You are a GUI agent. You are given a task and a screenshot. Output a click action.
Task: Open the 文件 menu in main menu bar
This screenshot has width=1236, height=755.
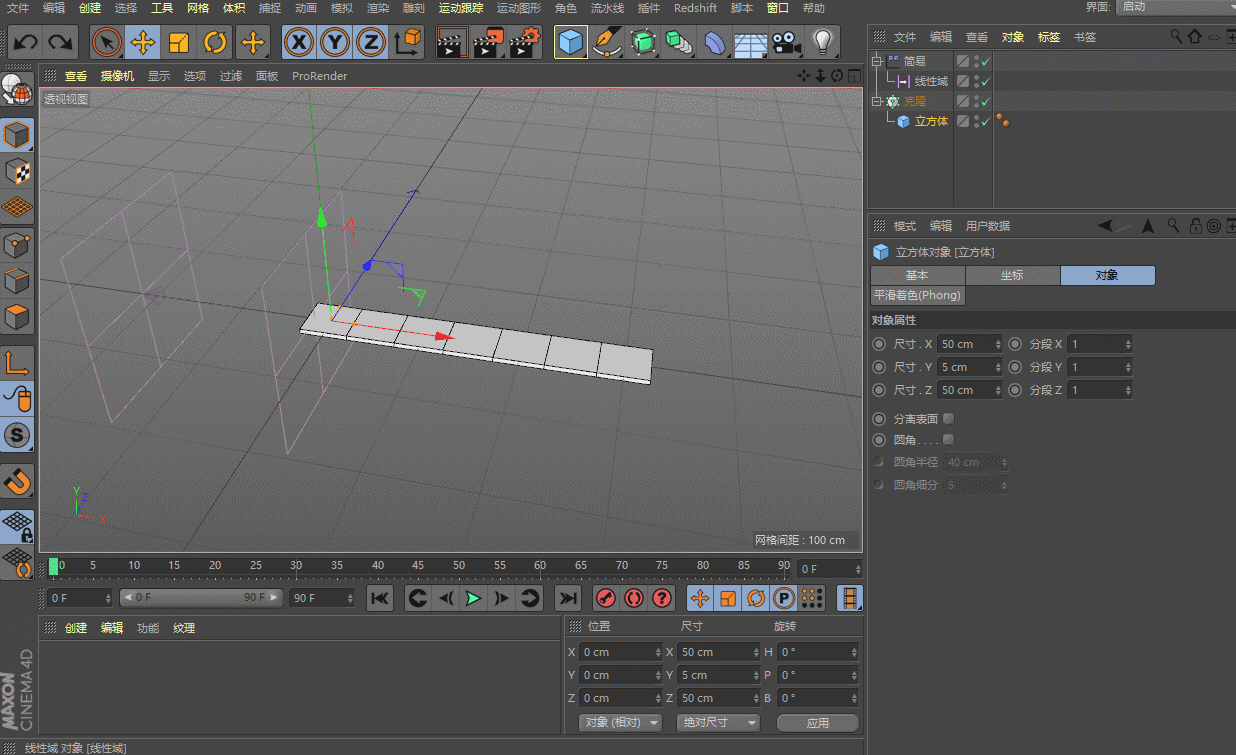click(x=18, y=8)
